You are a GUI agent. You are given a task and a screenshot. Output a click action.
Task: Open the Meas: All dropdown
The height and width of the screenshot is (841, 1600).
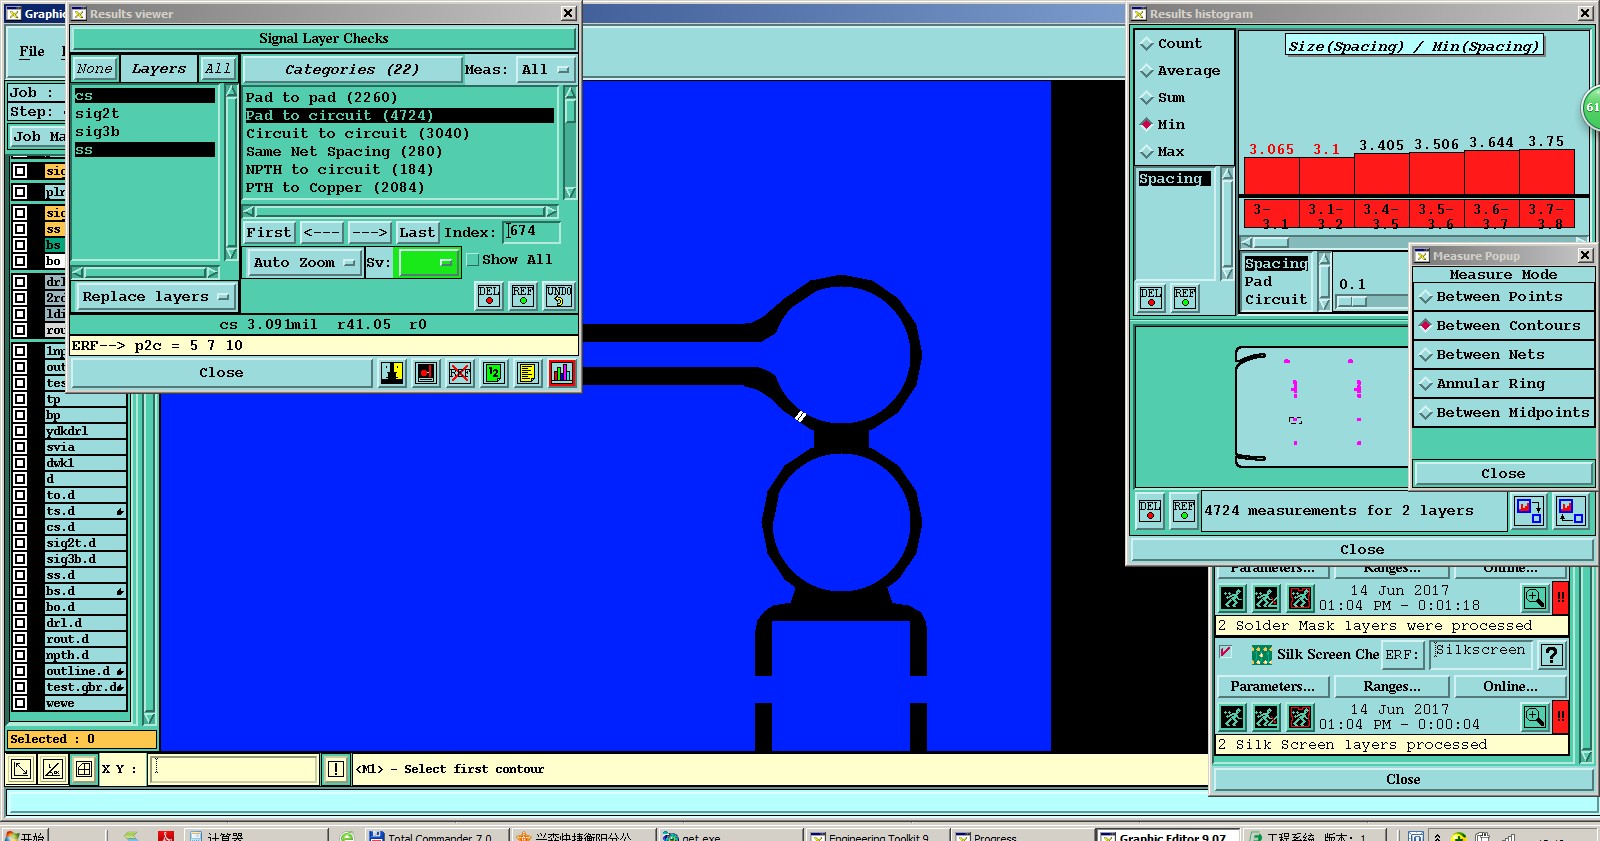(x=545, y=70)
